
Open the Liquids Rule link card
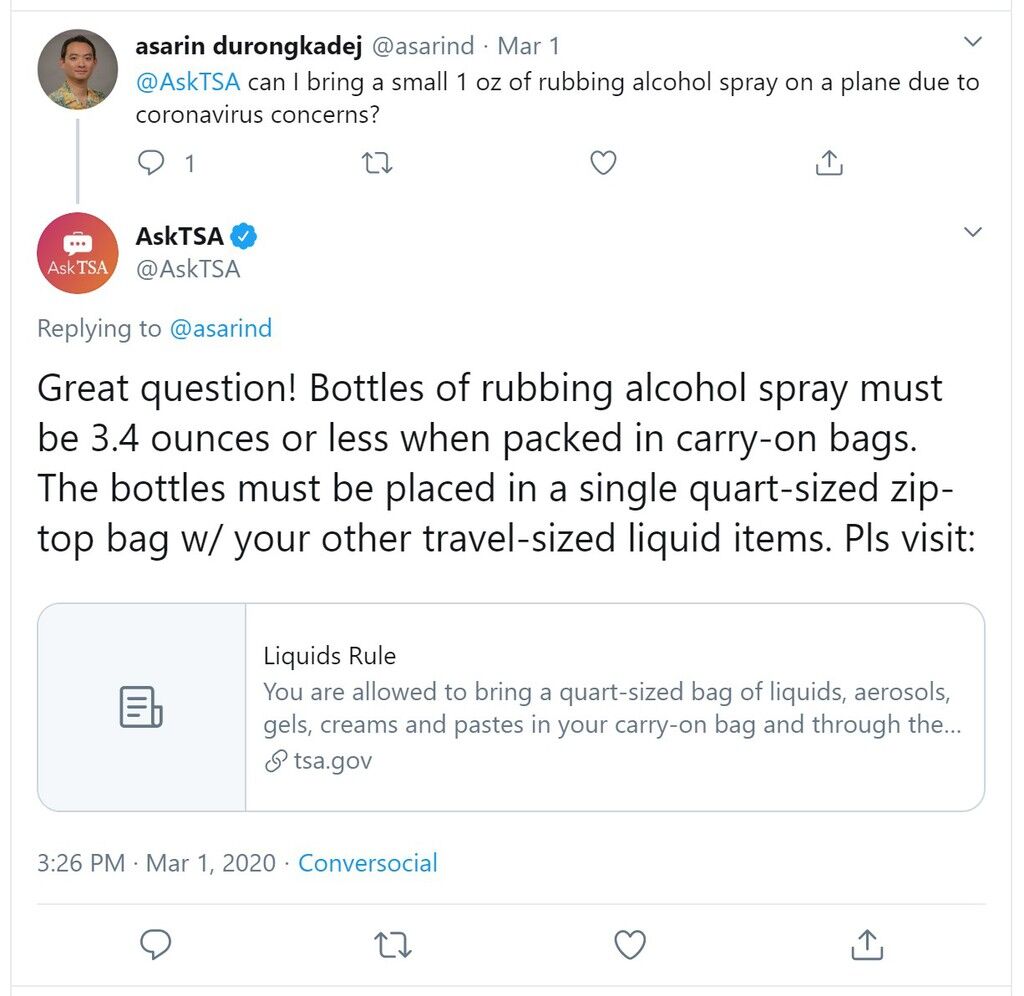coord(511,707)
